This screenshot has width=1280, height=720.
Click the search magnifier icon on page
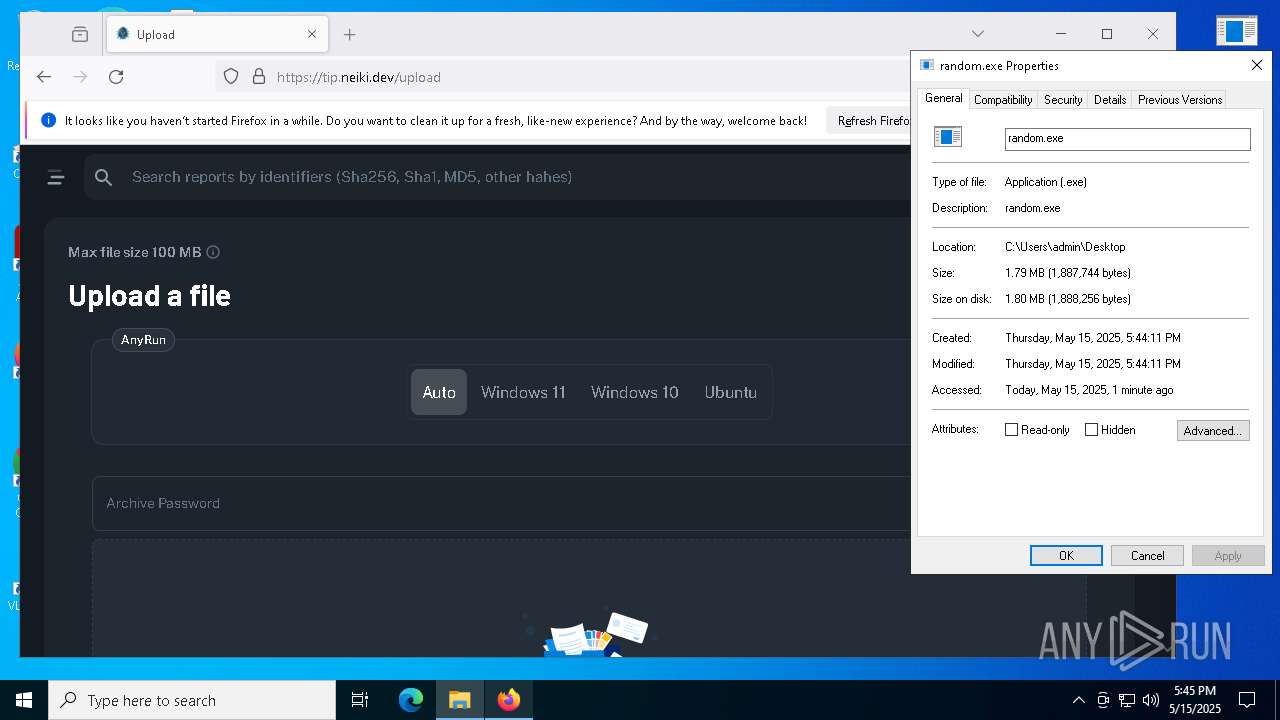[103, 177]
